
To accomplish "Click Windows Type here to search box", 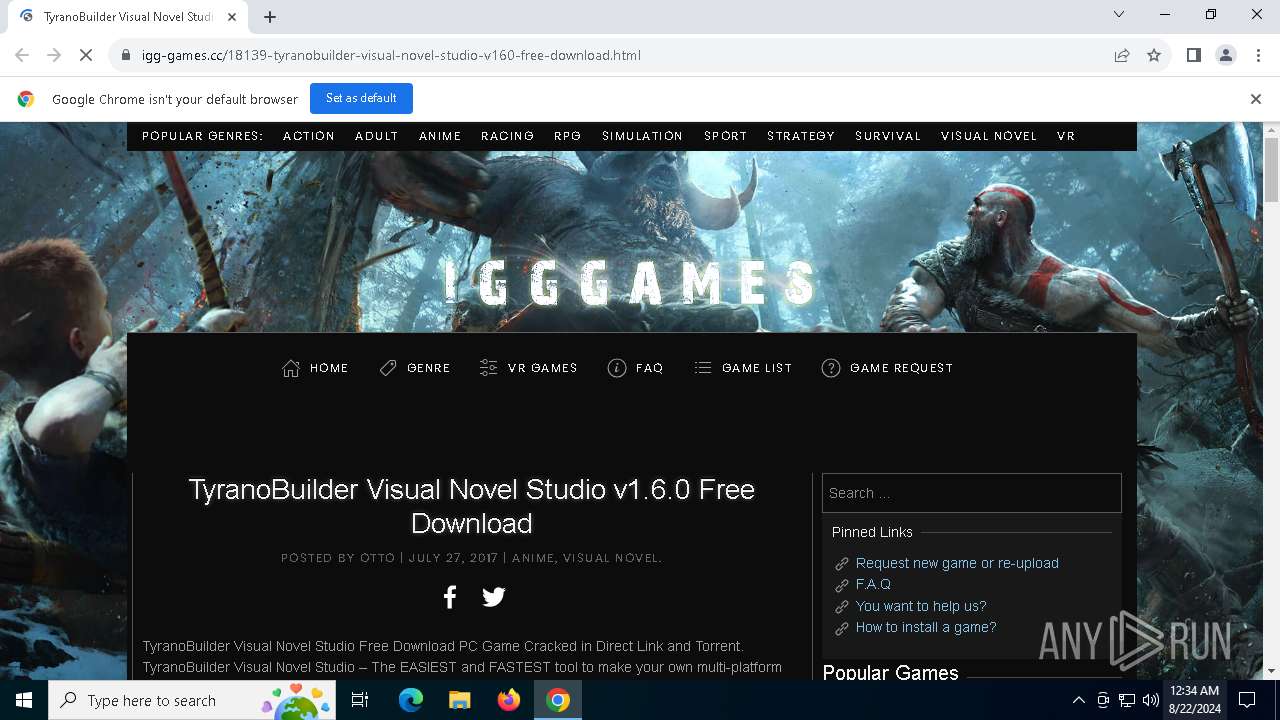I will 192,700.
